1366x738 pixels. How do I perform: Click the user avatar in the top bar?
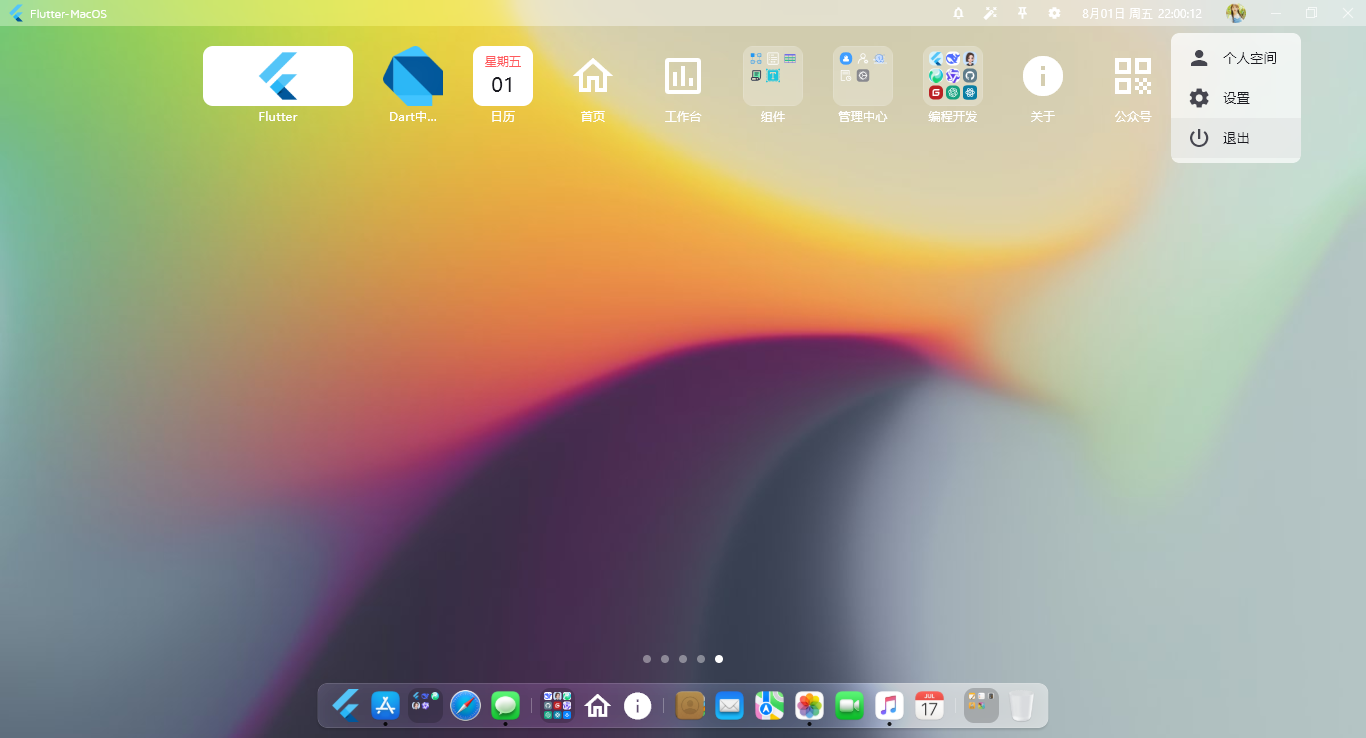[x=1236, y=13]
